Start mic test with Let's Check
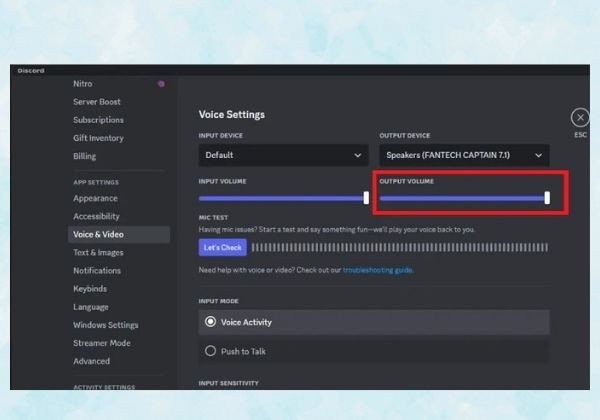Screen dimensions: 600x420 tap(223, 247)
